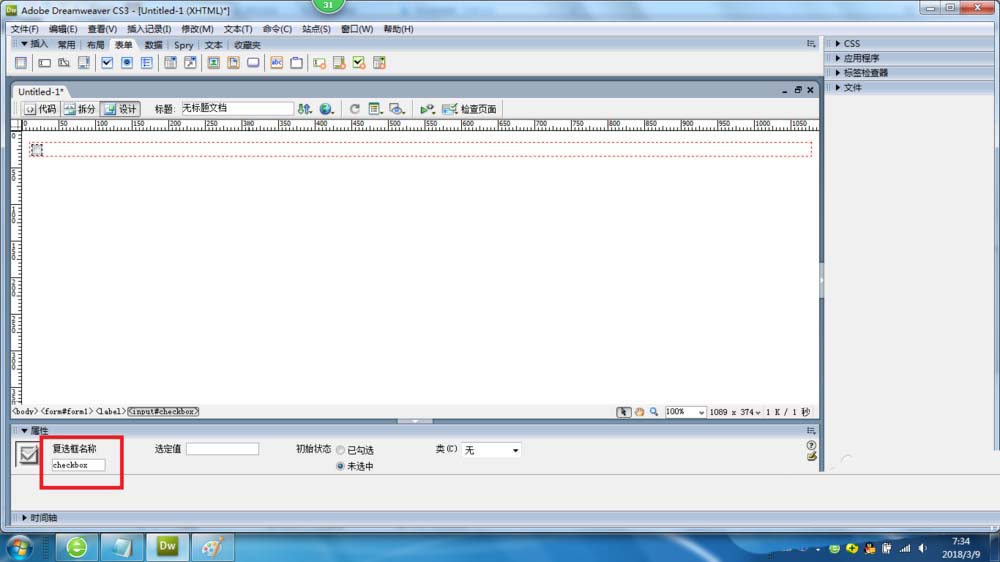Click the Refresh design view icon

pos(354,109)
